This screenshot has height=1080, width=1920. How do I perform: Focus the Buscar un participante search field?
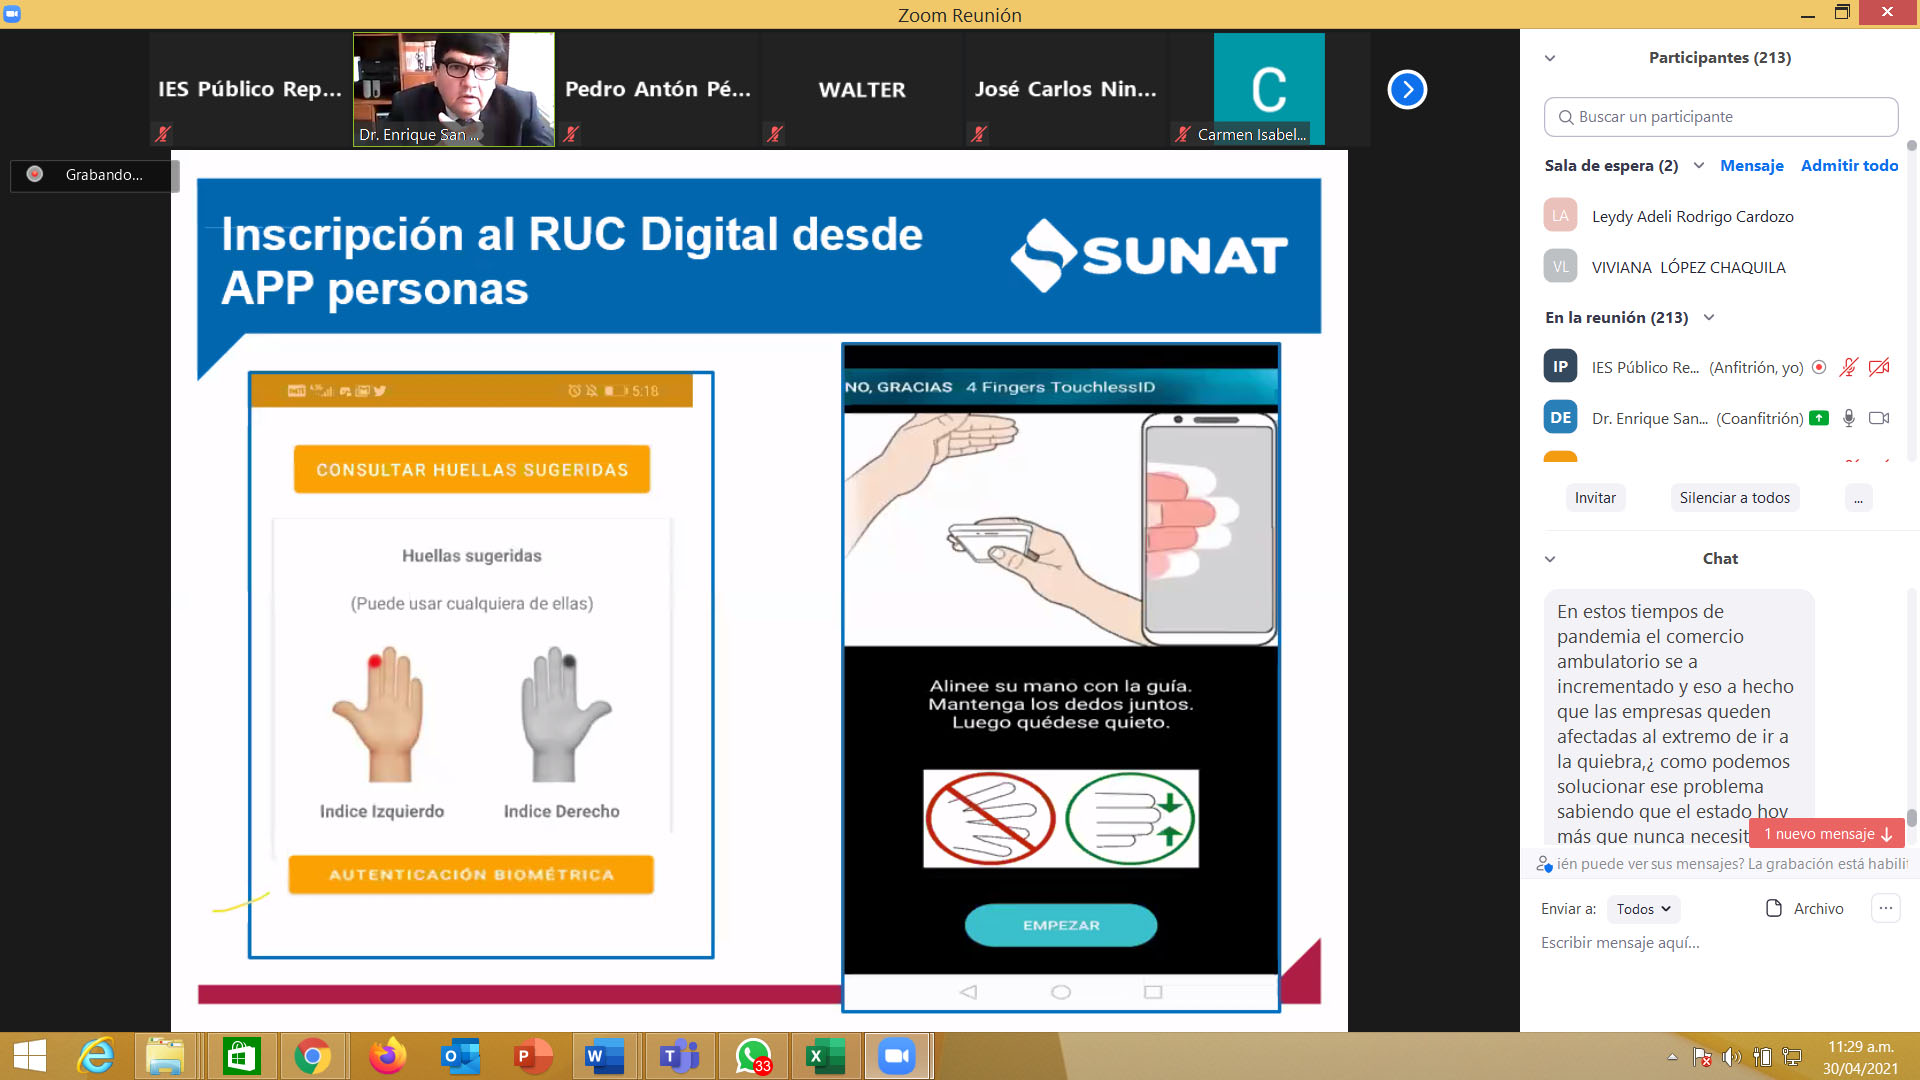tap(1720, 117)
